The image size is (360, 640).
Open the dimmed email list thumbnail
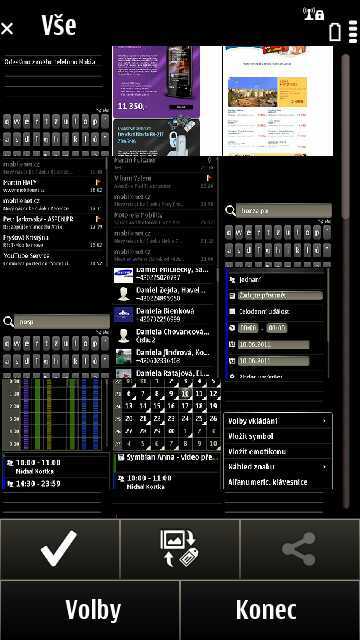167,212
